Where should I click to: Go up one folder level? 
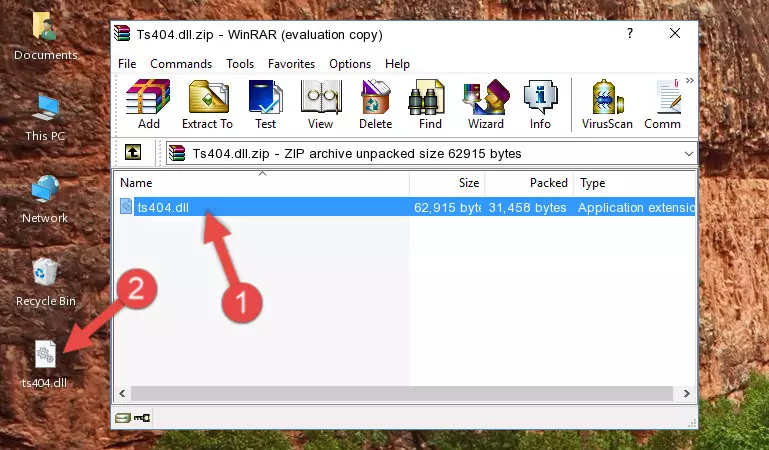point(133,152)
